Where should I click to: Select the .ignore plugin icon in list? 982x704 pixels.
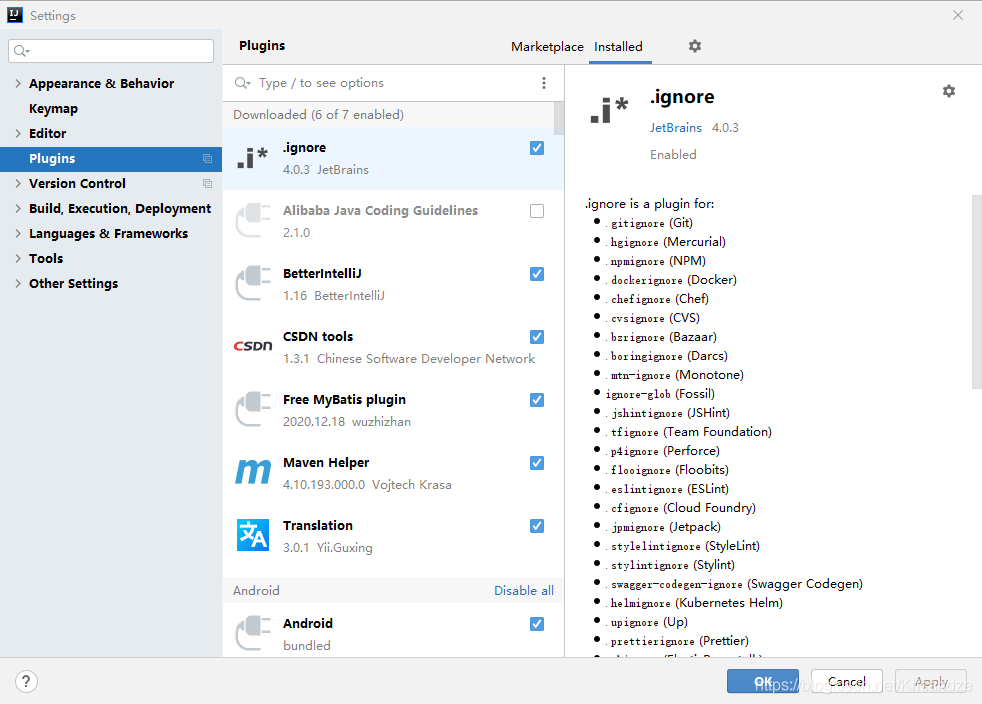click(253, 158)
